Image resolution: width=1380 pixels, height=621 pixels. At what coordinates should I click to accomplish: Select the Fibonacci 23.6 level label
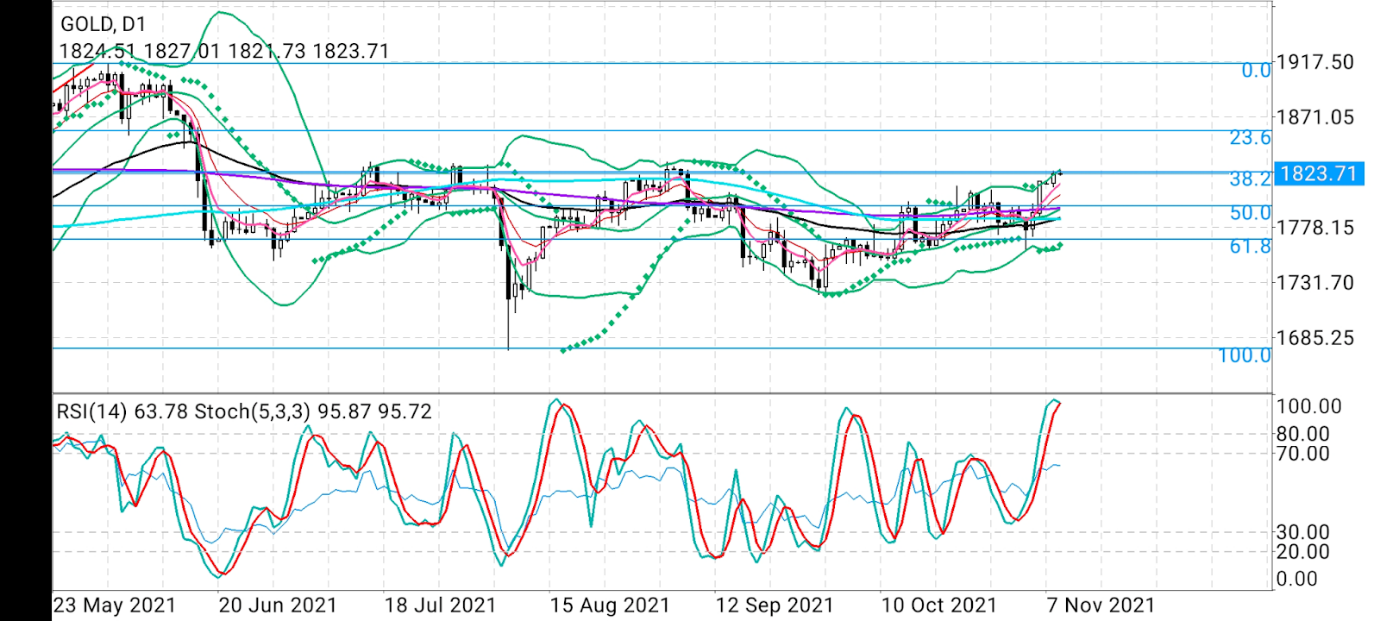pos(1250,138)
